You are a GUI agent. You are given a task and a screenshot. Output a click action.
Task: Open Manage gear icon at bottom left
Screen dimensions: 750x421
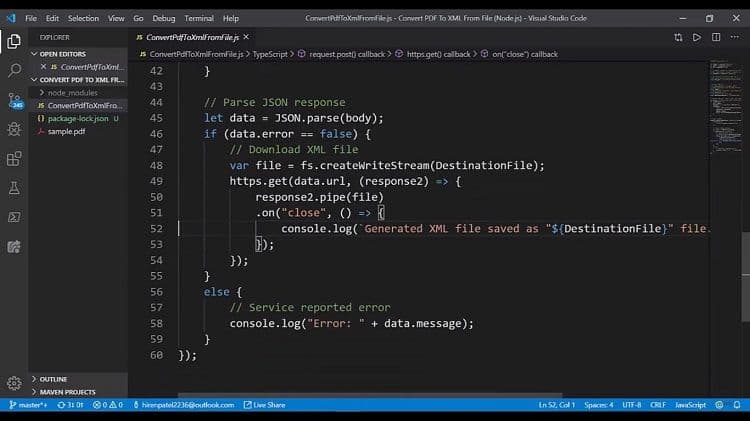pyautogui.click(x=14, y=383)
